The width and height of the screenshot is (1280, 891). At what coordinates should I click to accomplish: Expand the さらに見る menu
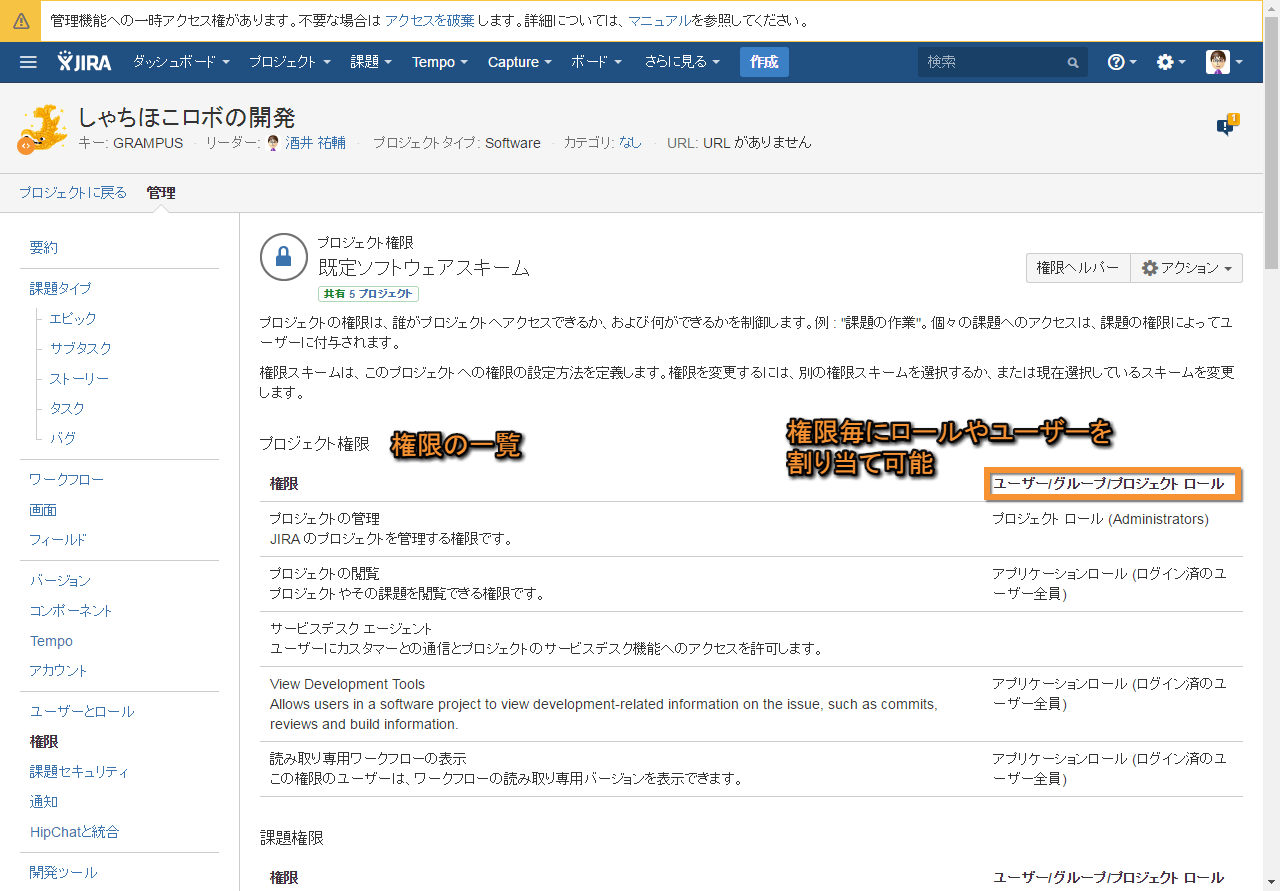682,62
